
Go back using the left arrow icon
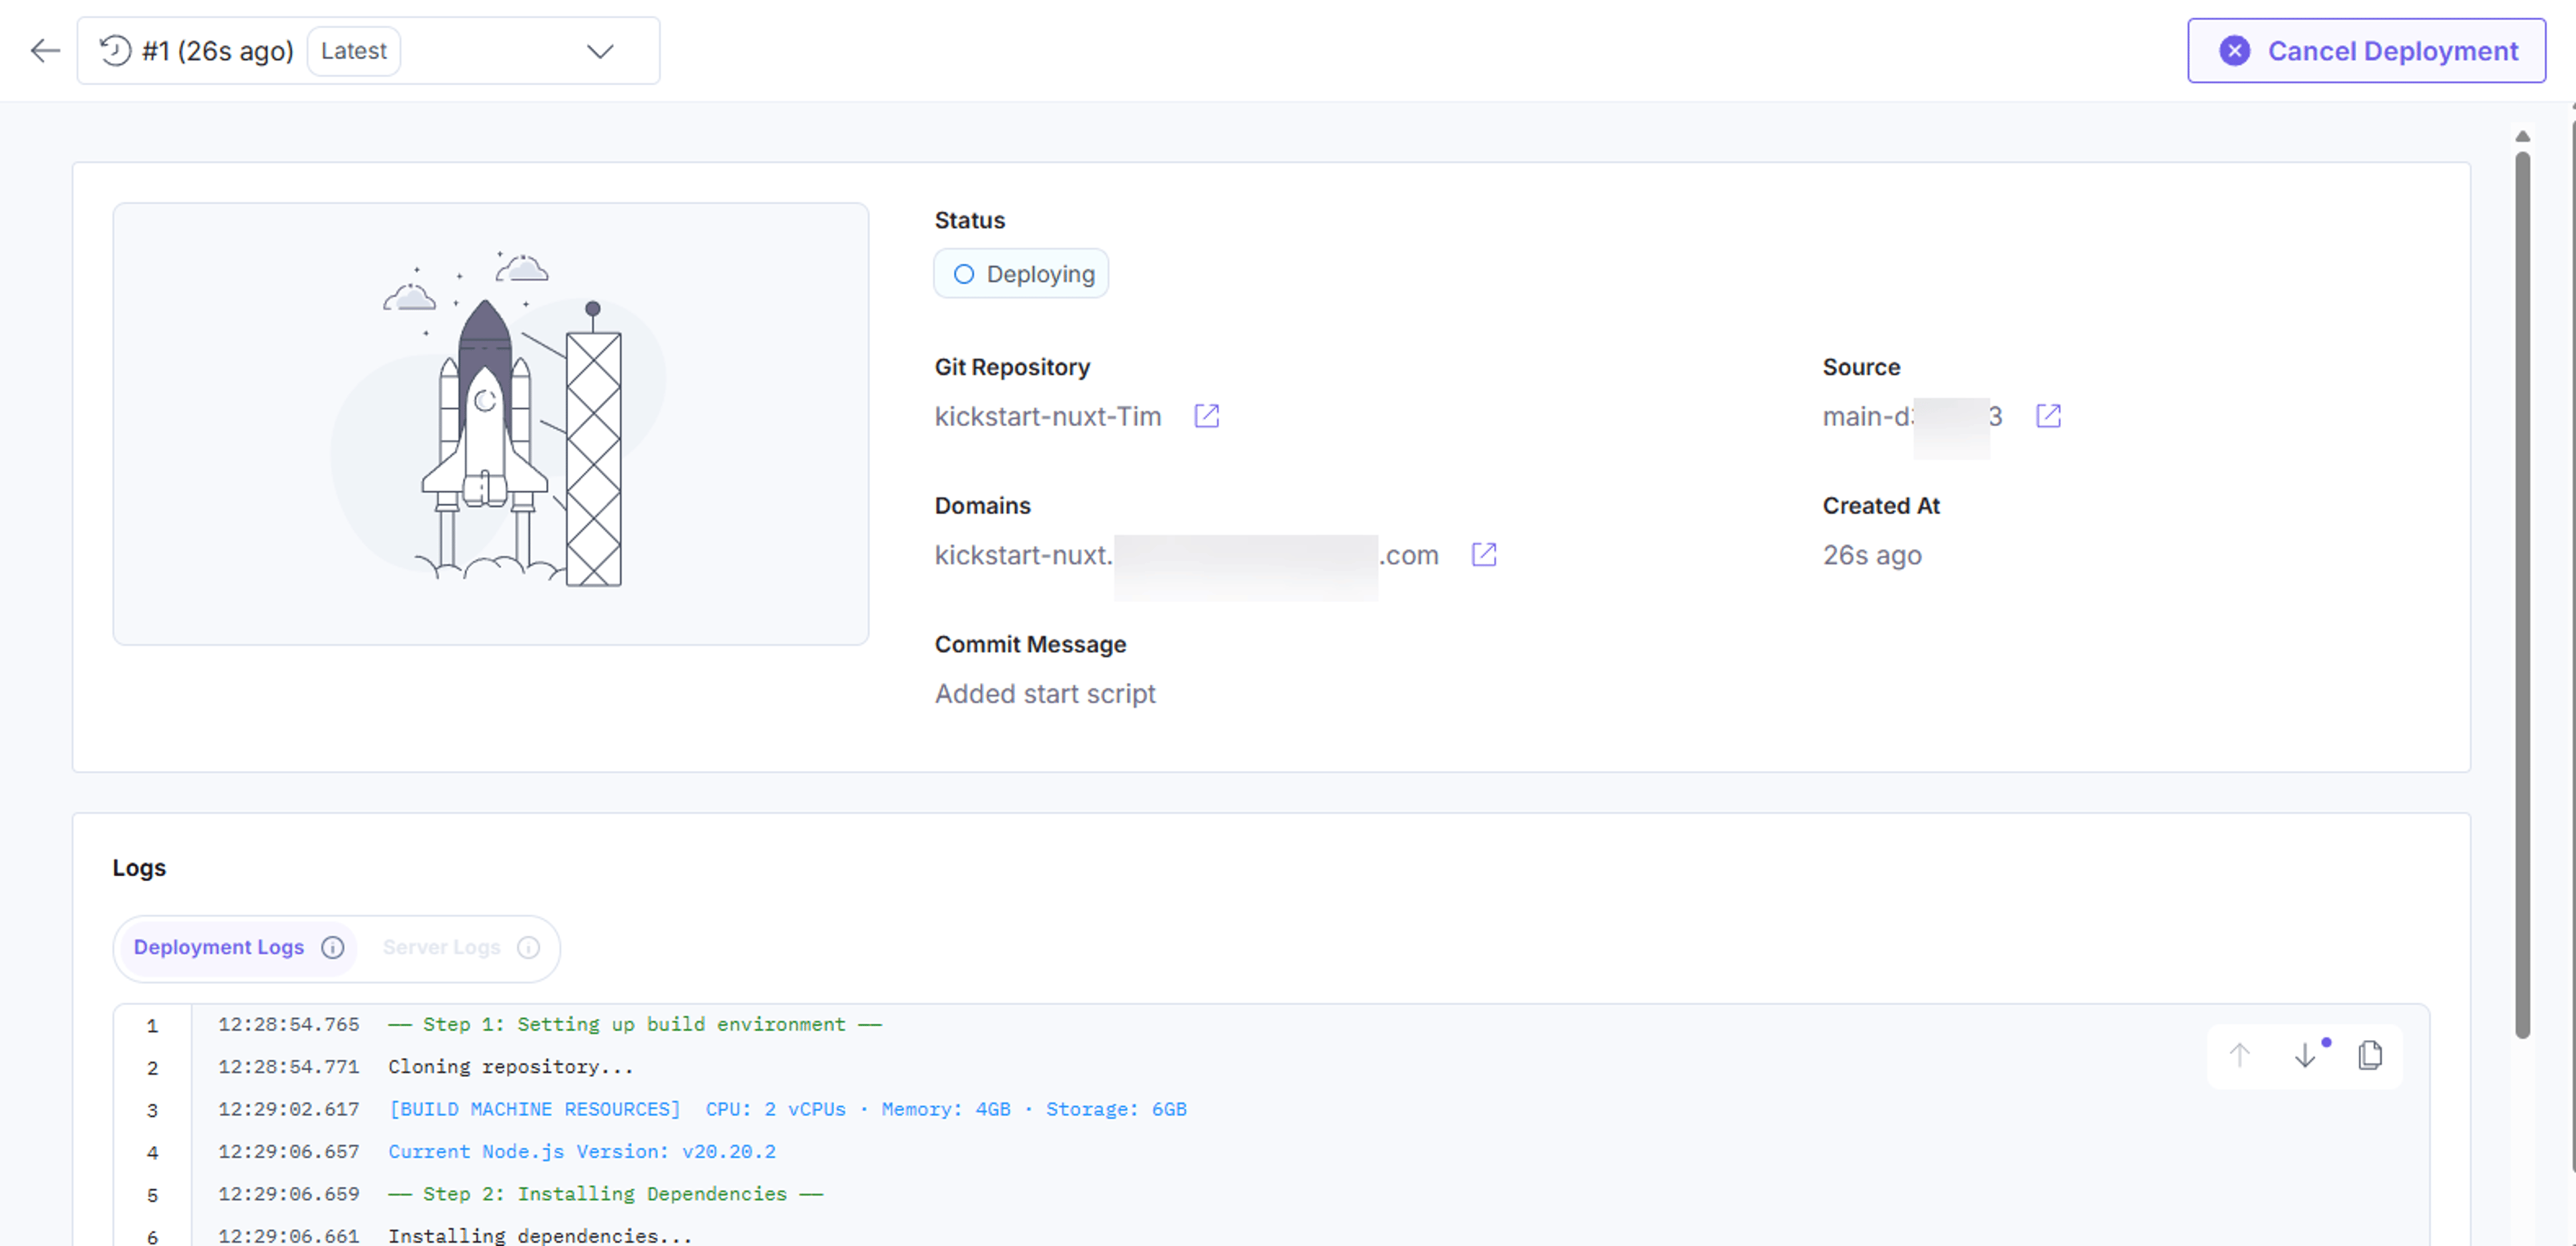click(45, 51)
